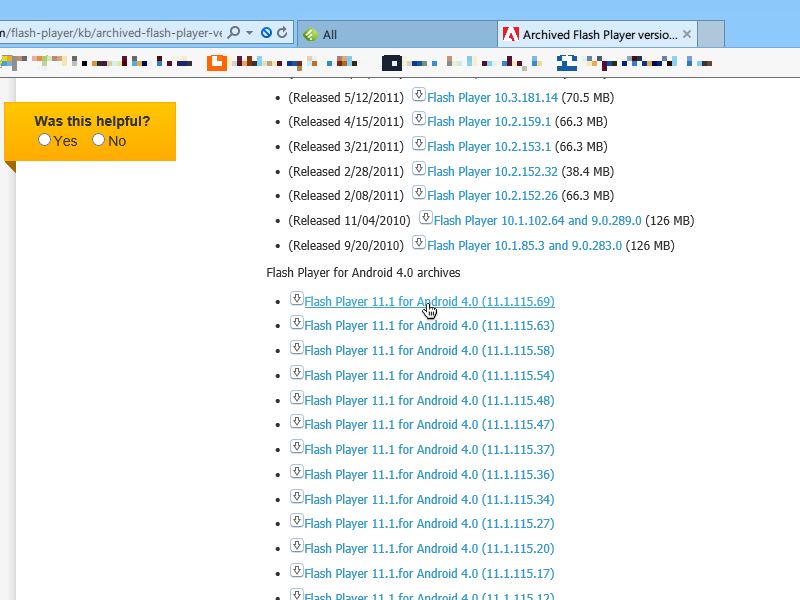Click download icon beside Android 11.1.115.34

[x=297, y=496]
